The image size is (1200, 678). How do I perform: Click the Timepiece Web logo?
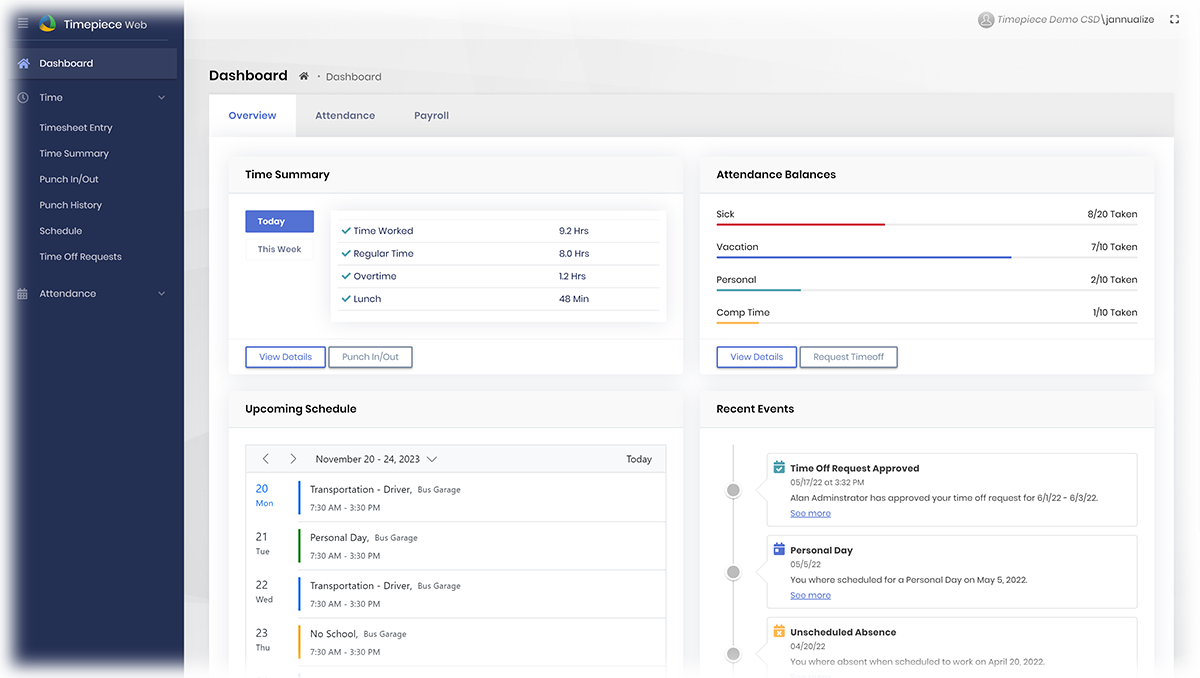(x=48, y=24)
